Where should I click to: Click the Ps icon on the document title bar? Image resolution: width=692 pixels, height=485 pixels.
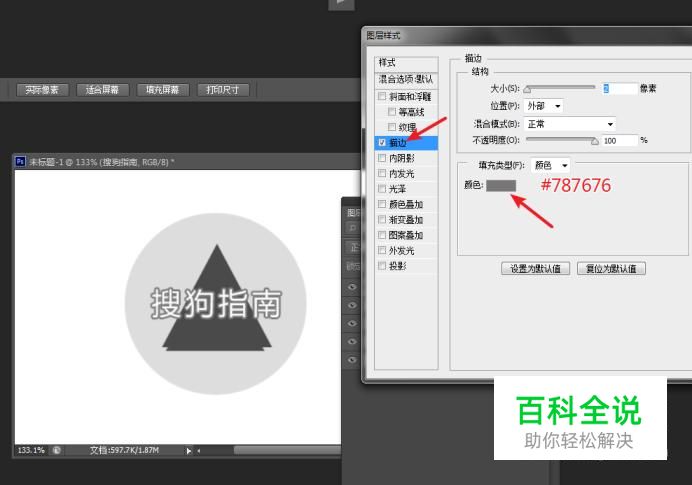[20, 162]
